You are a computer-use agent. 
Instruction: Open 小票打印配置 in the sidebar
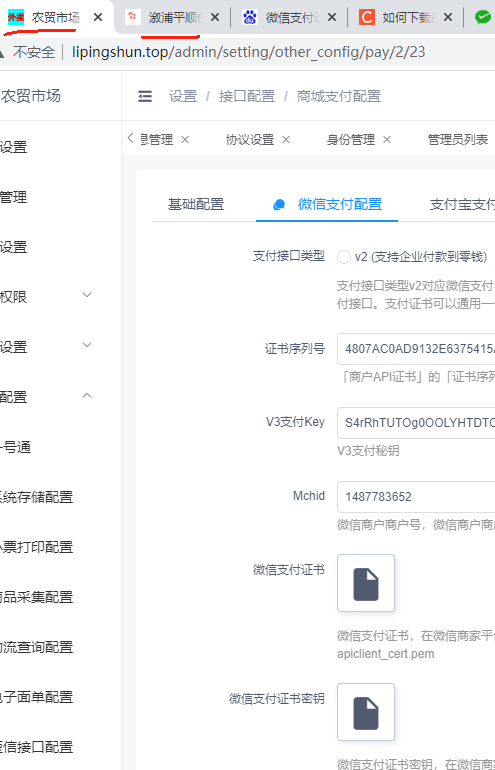(x=36, y=547)
